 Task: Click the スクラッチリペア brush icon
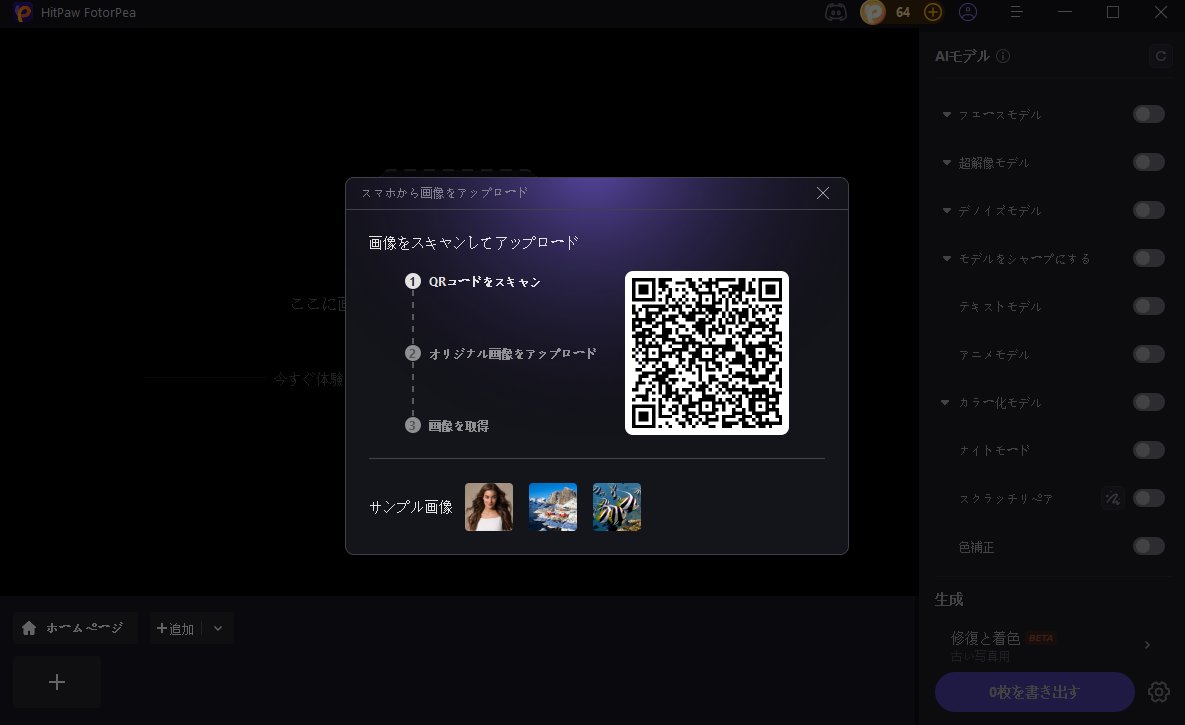coord(1112,498)
